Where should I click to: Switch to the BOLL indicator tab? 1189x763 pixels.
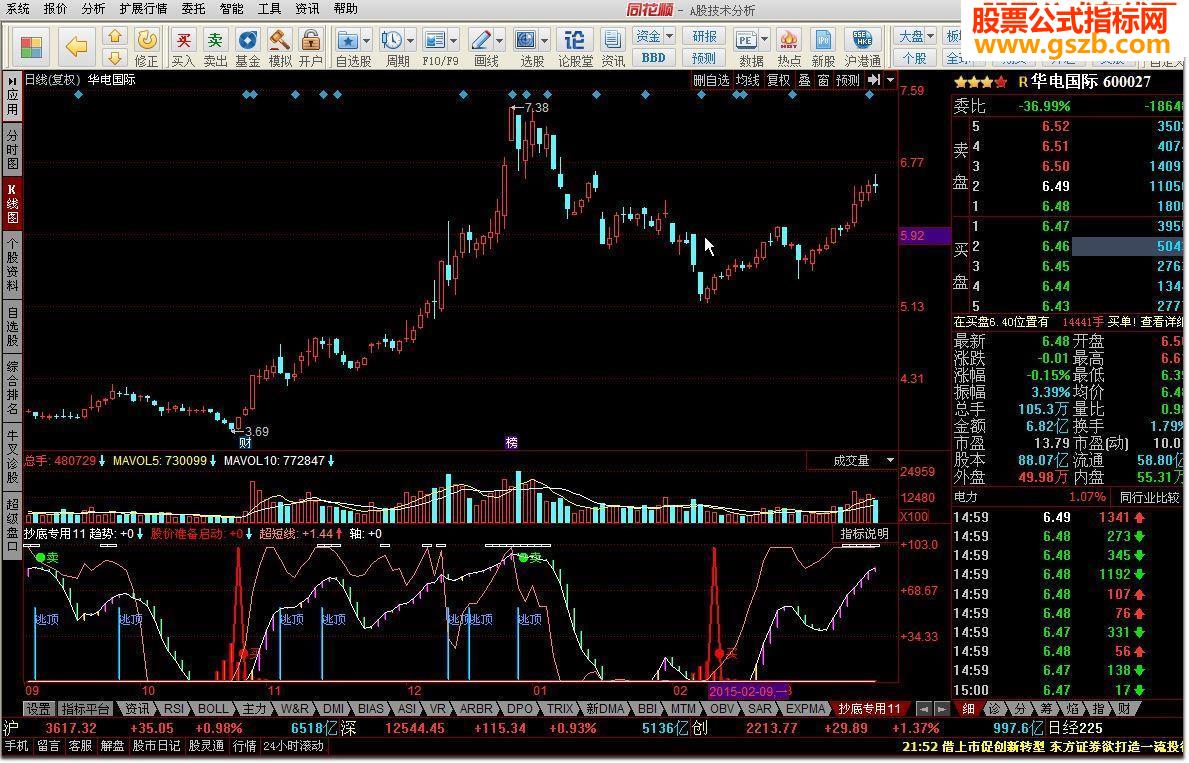[213, 708]
